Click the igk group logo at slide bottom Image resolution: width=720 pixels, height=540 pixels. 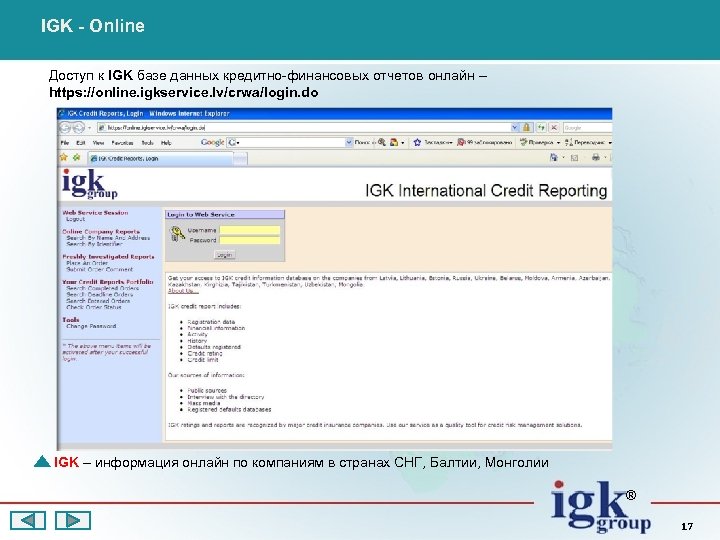point(601,506)
